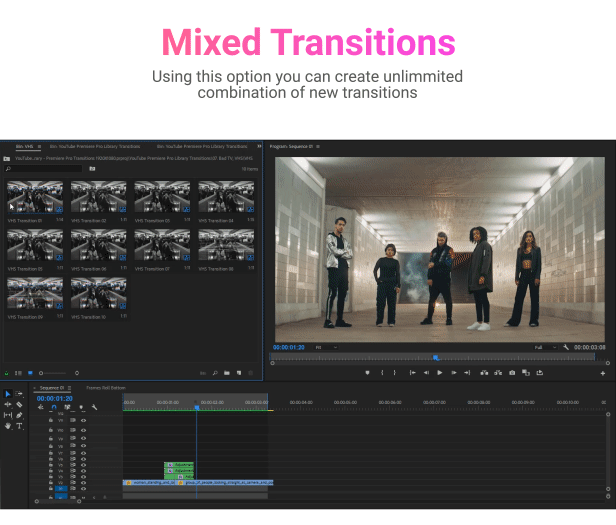The height and width of the screenshot is (525, 616).
Task: Click the Add Marker icon in Program monitor
Action: point(367,372)
